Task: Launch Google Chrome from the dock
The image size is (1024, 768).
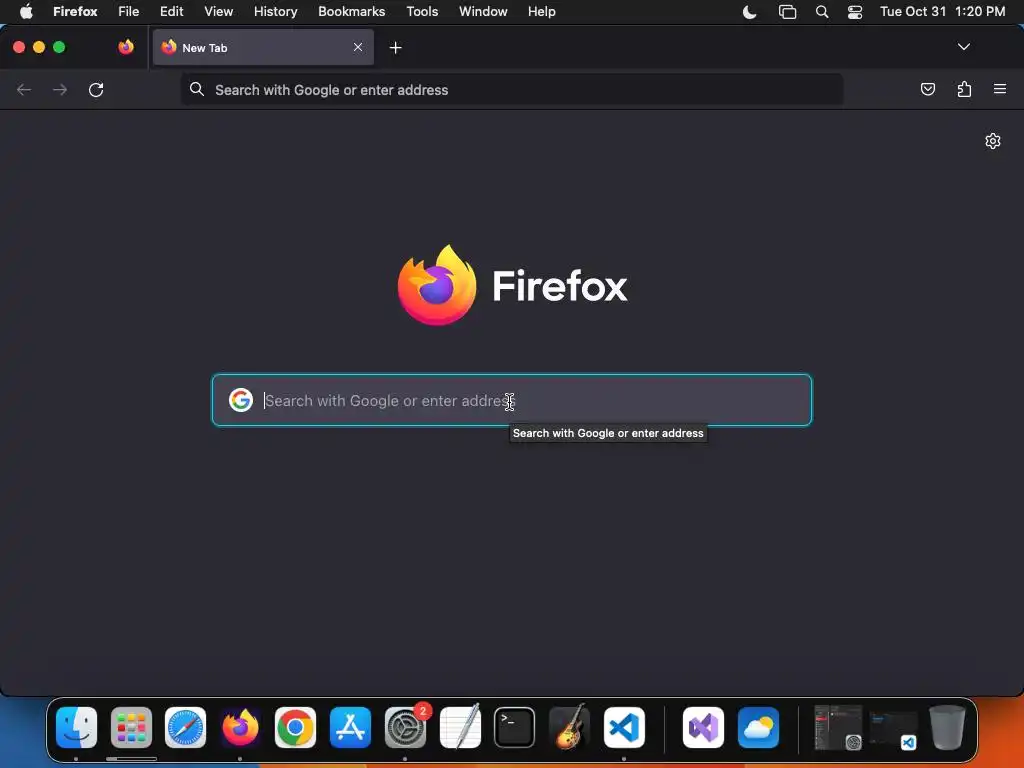Action: click(x=295, y=727)
